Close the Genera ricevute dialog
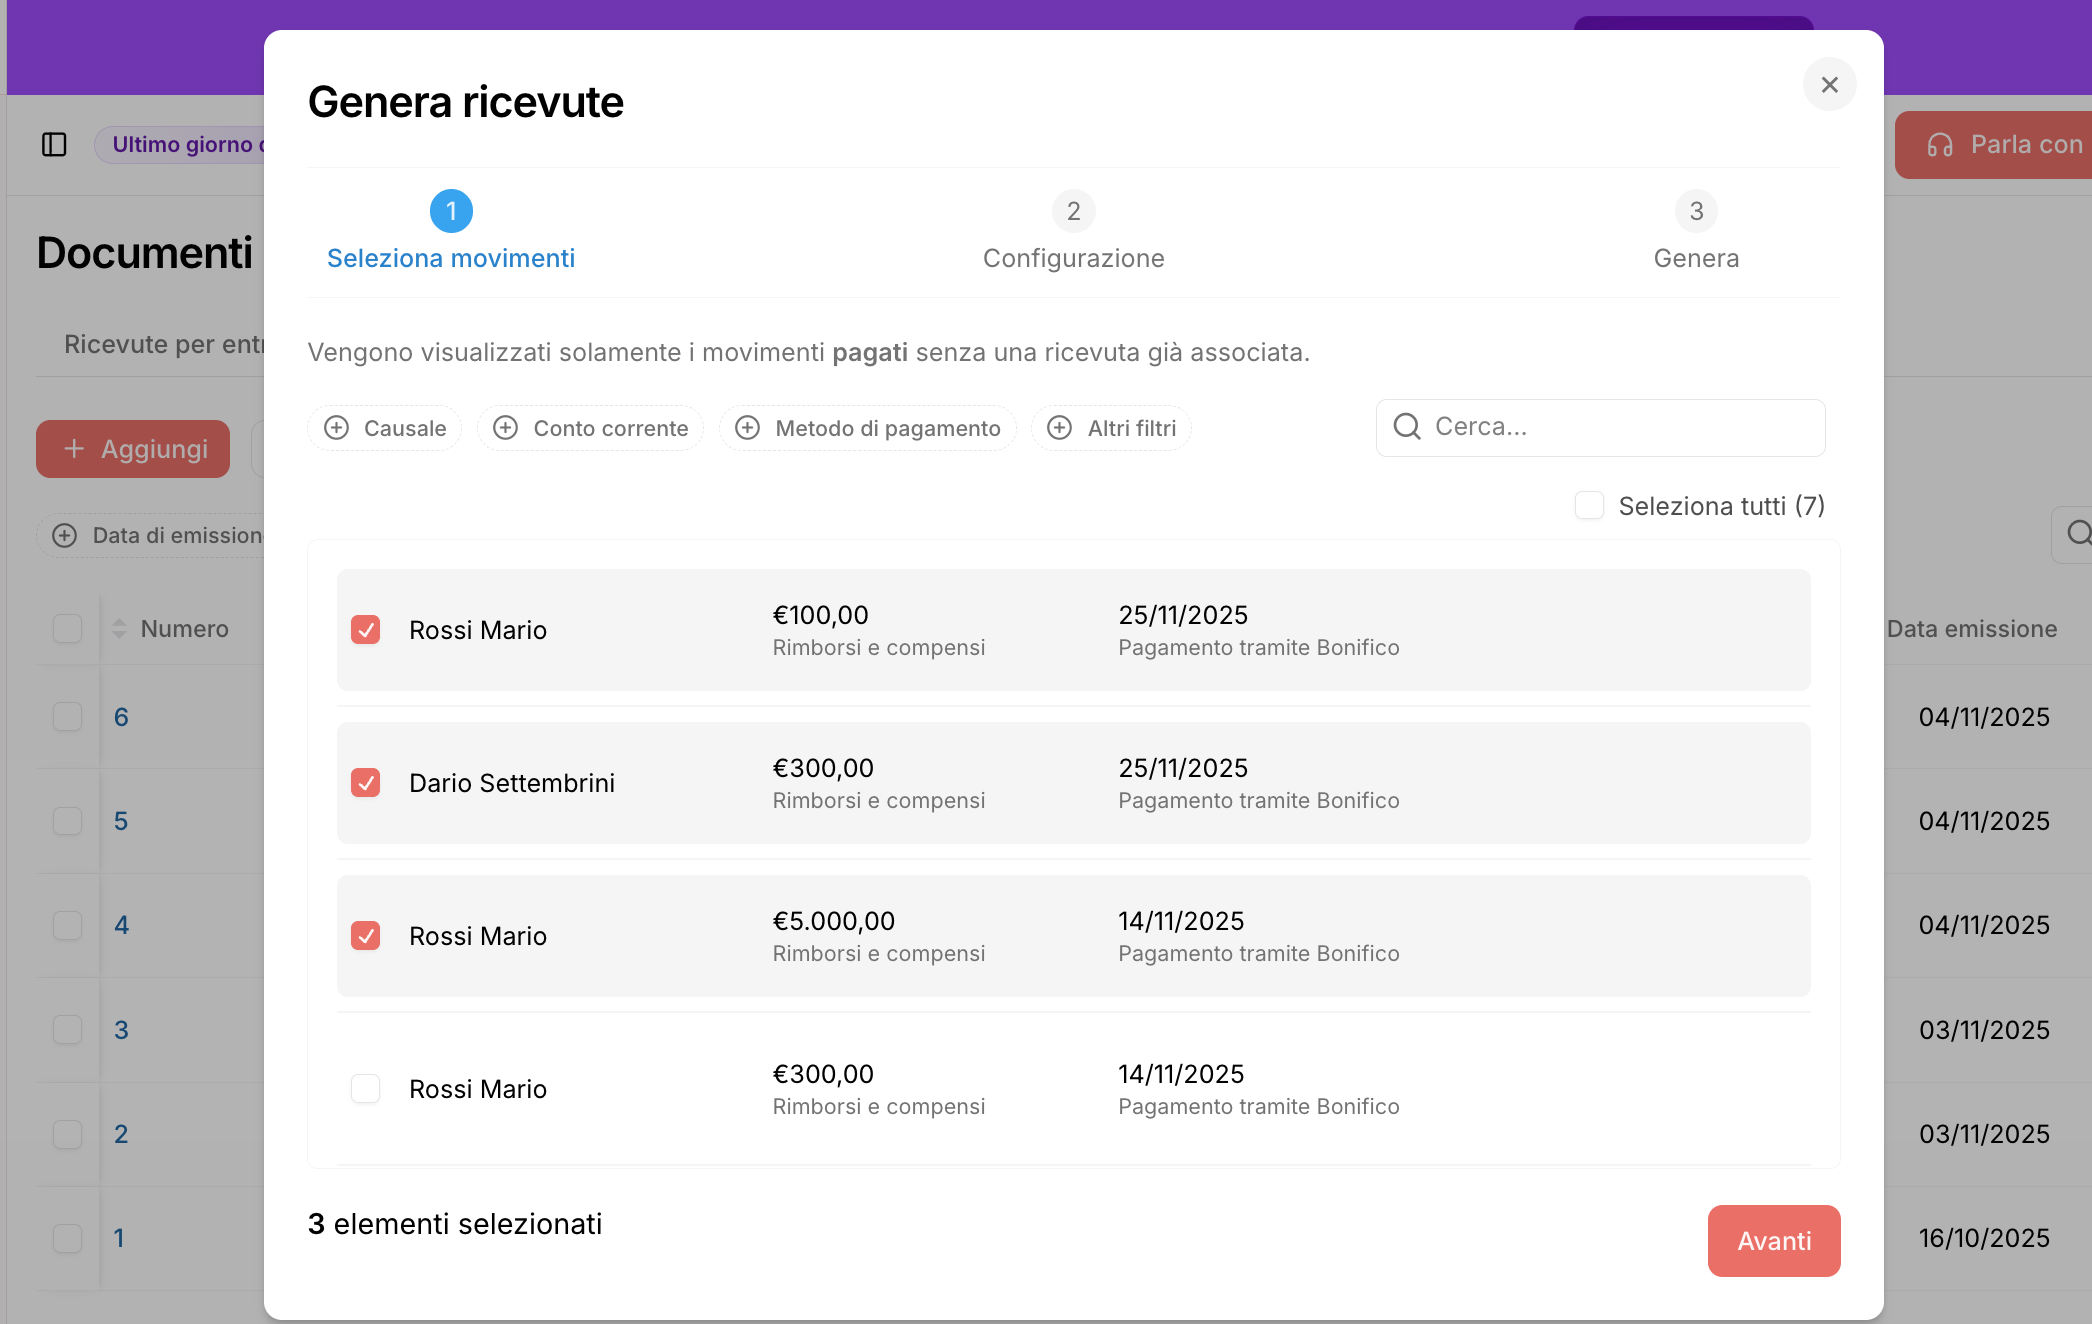 coord(1829,85)
